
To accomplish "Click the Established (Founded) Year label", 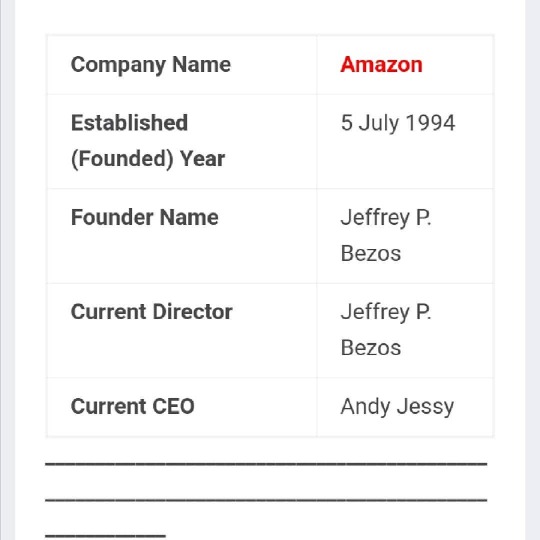I will point(148,141).
